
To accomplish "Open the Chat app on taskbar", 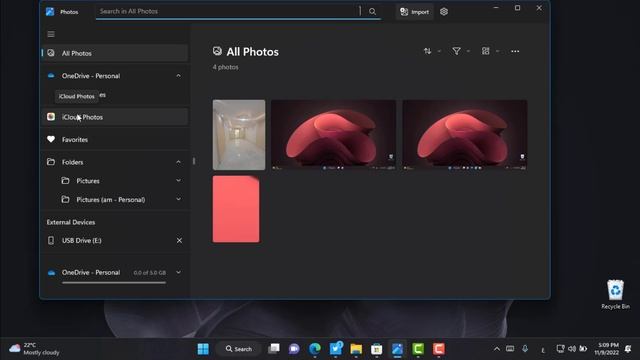I will [294, 349].
